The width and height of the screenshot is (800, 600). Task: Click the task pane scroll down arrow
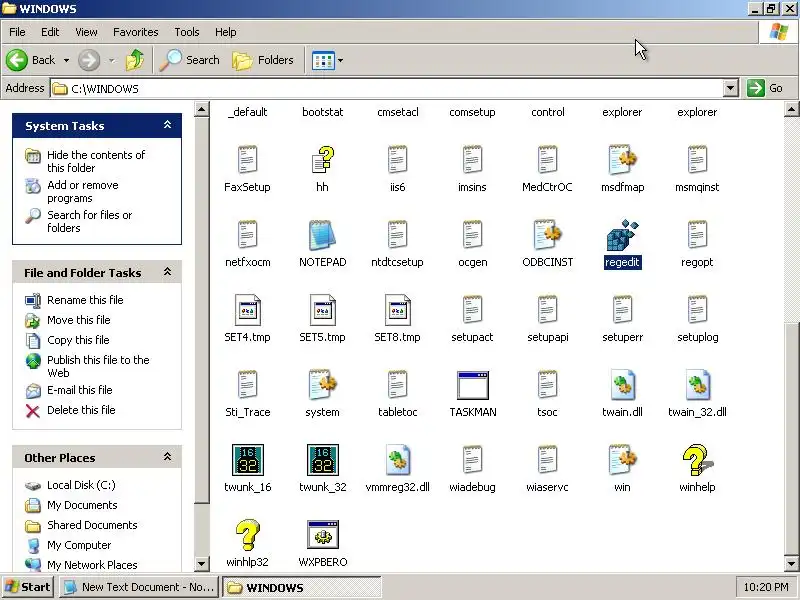[x=202, y=564]
